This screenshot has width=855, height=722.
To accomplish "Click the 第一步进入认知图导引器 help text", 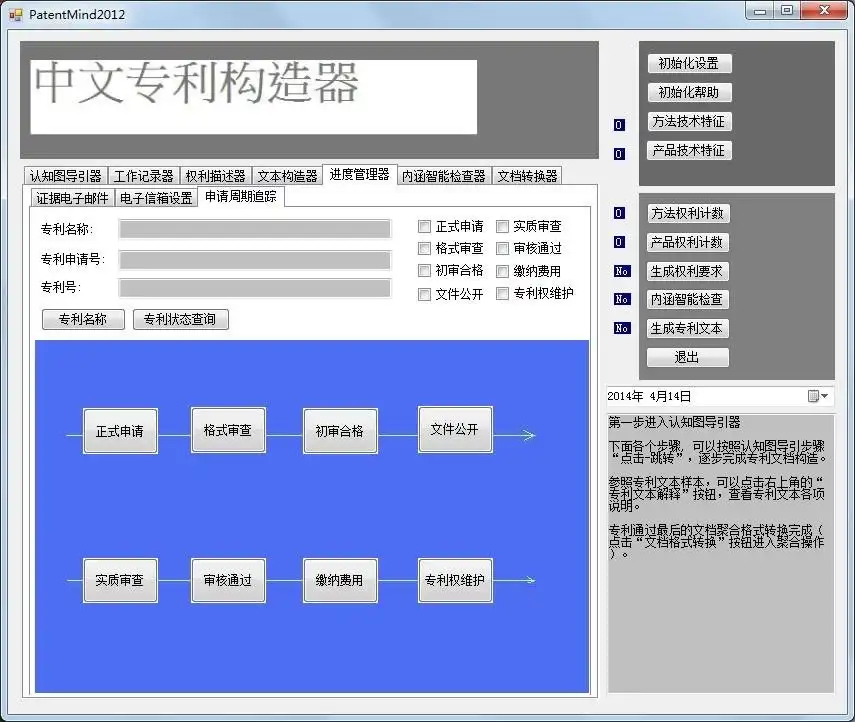I will point(674,422).
